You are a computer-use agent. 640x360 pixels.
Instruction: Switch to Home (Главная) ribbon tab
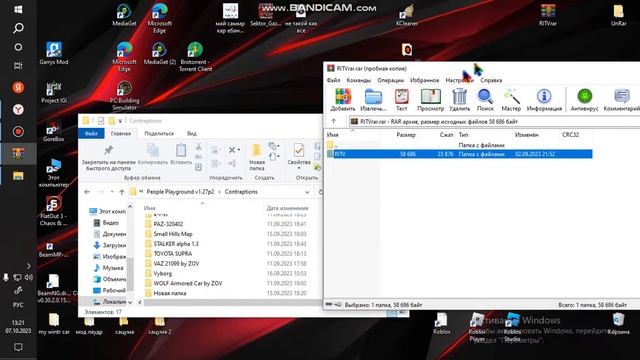click(x=121, y=133)
